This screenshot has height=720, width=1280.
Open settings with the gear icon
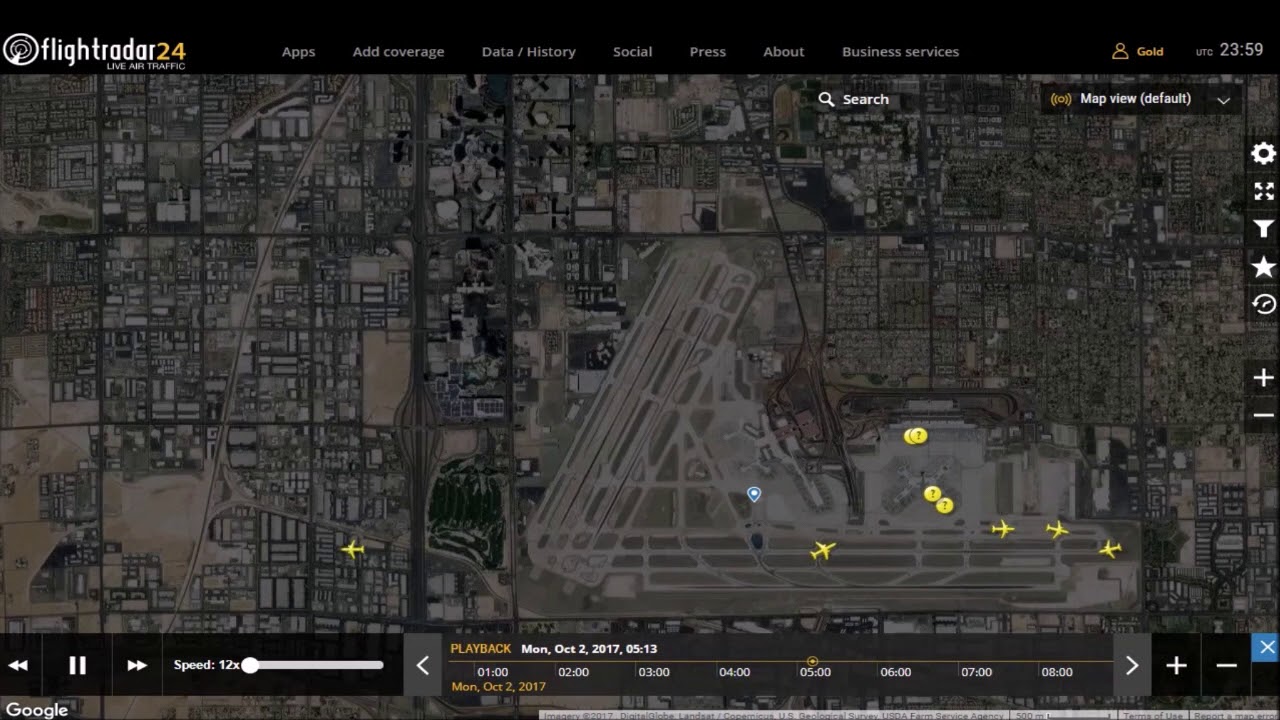coord(1264,153)
